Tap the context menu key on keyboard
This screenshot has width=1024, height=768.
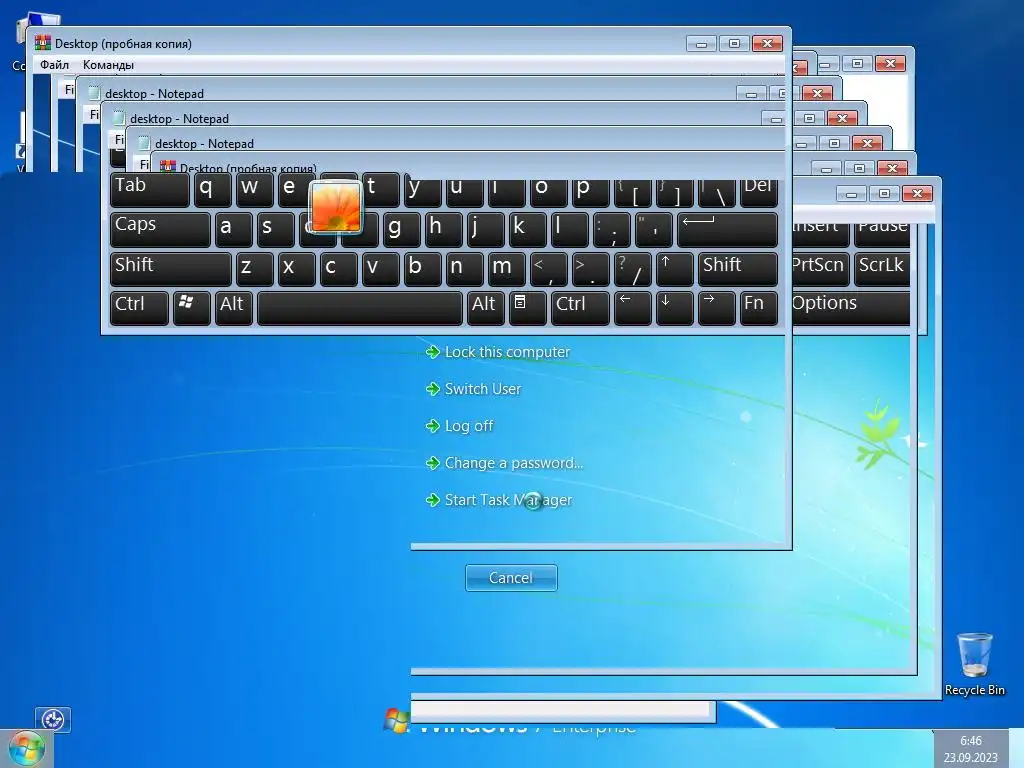[x=527, y=308]
